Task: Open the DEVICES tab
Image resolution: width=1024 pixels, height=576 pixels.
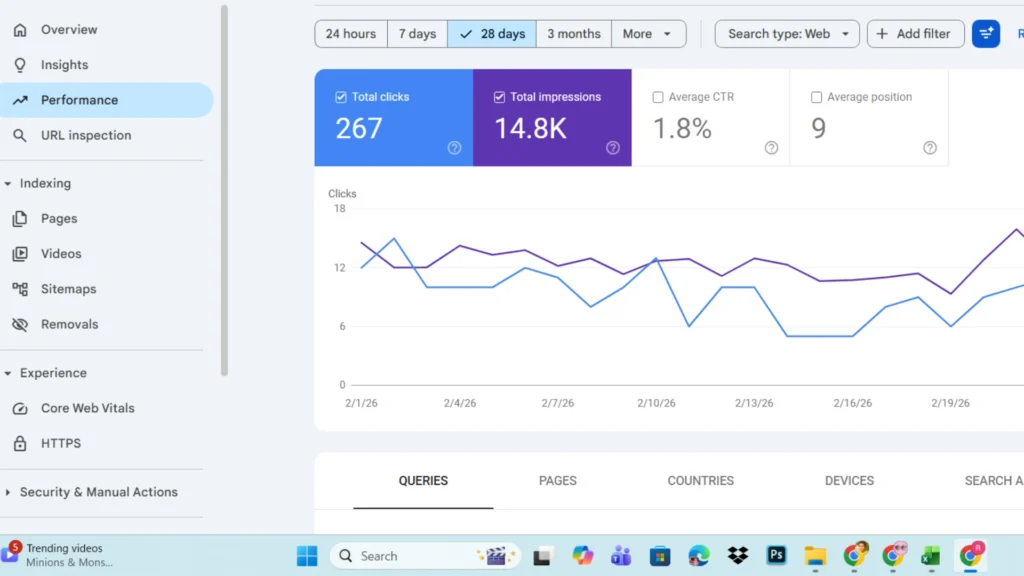Action: coord(849,481)
